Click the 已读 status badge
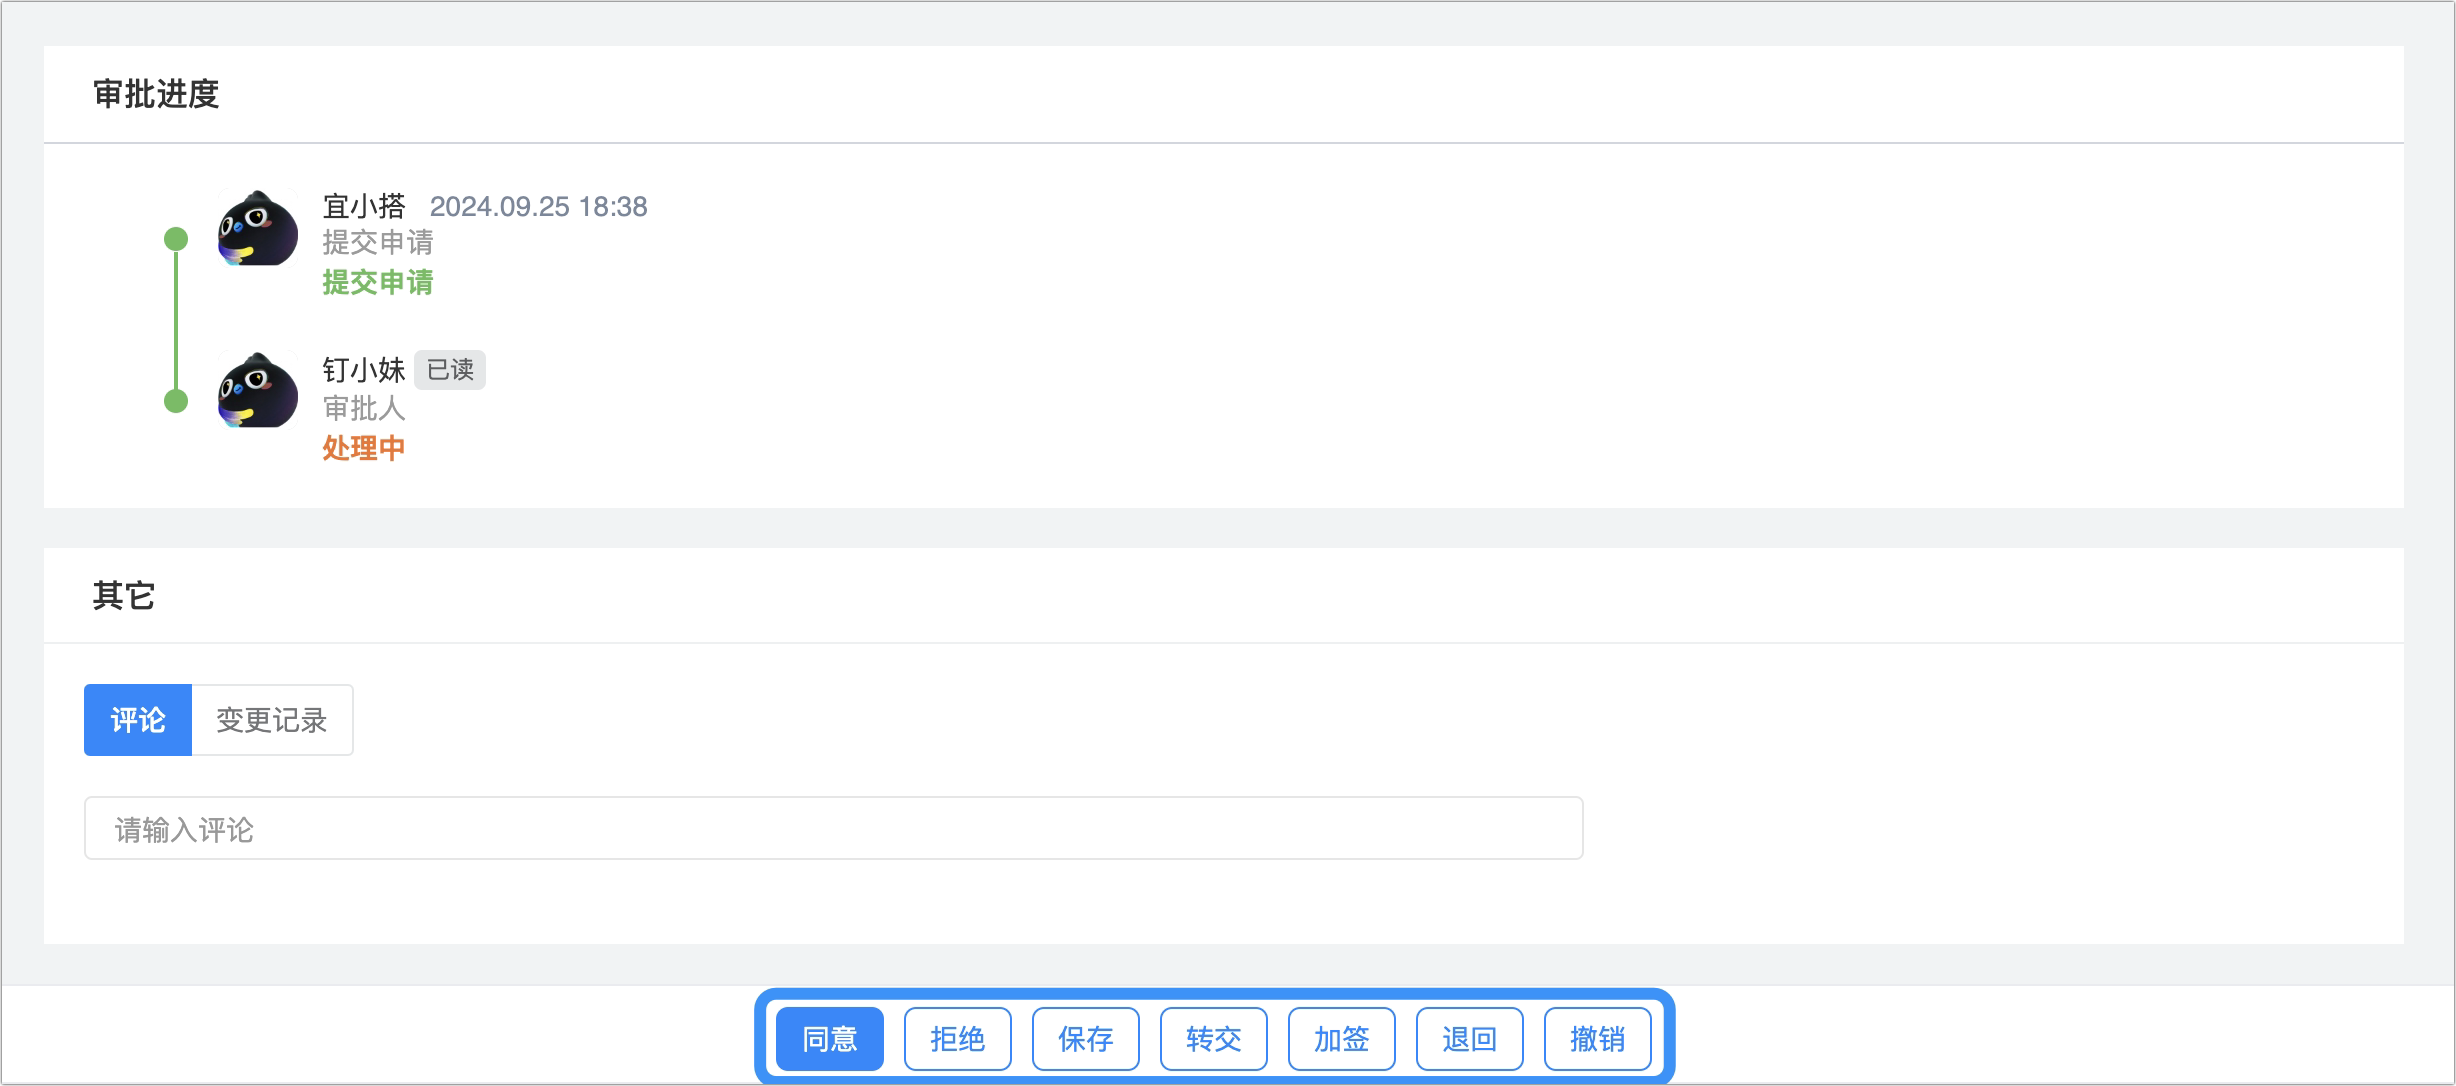This screenshot has height=1086, width=2456. [x=450, y=370]
